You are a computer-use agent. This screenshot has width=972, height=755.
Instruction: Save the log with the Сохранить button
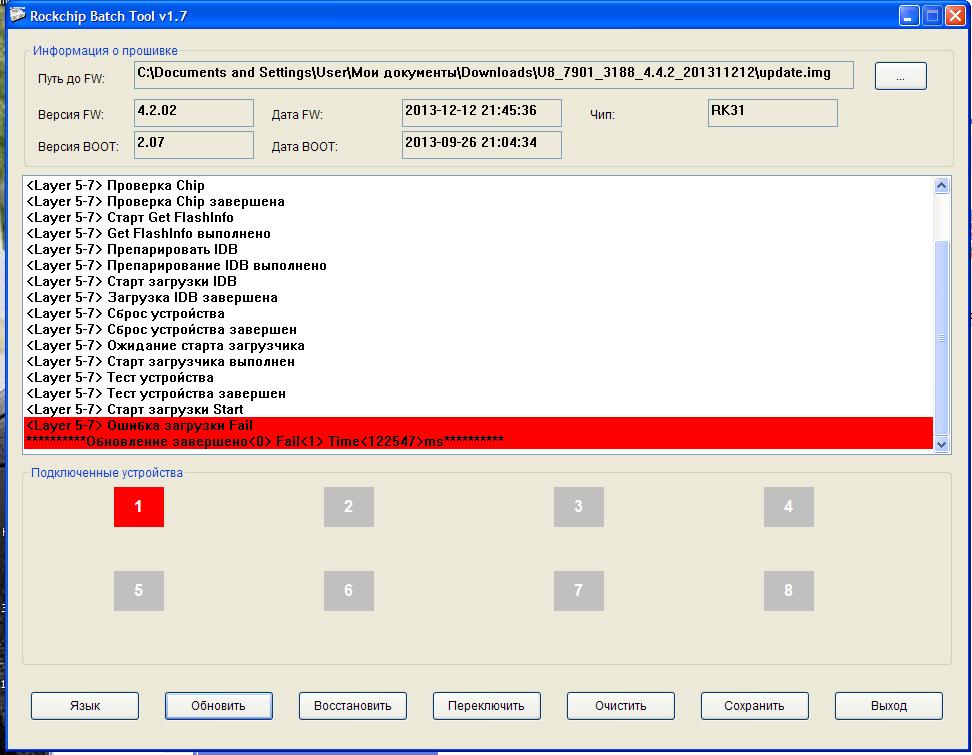pos(754,705)
